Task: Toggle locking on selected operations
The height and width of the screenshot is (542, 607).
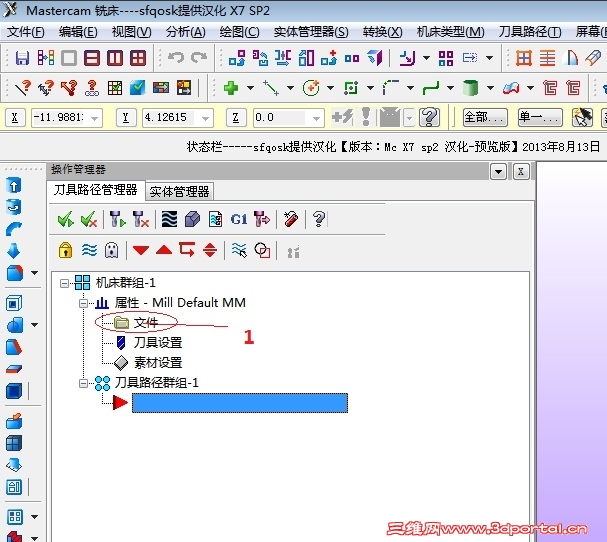Action: 65,250
